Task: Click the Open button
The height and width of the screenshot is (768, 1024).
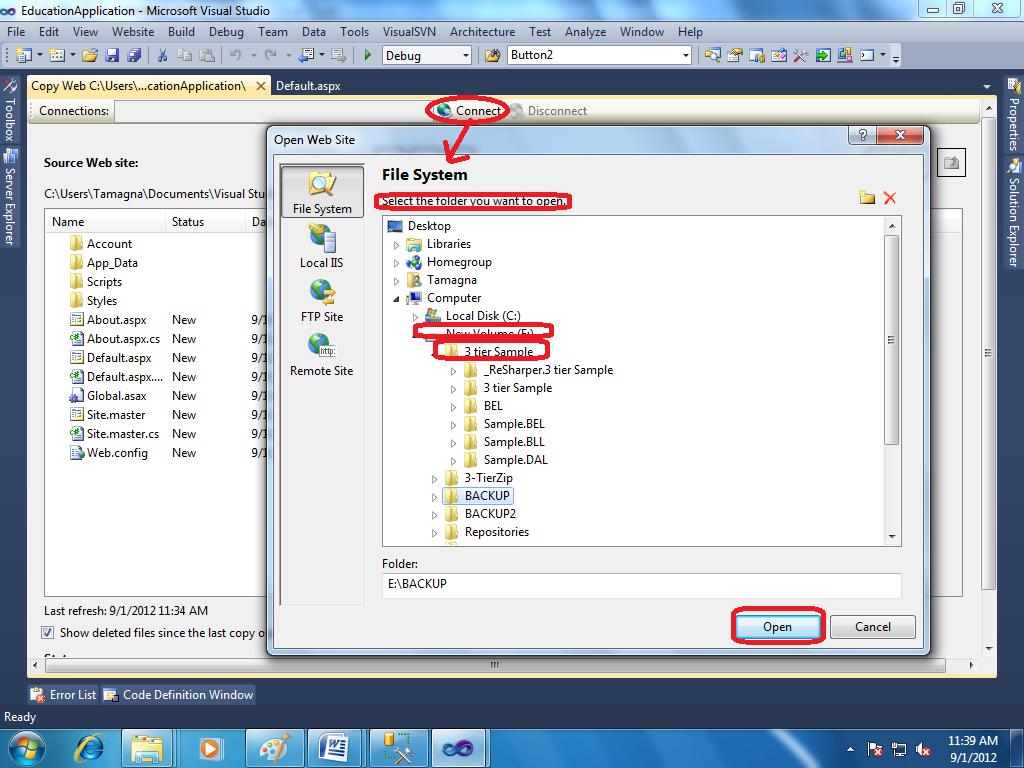Action: (777, 627)
